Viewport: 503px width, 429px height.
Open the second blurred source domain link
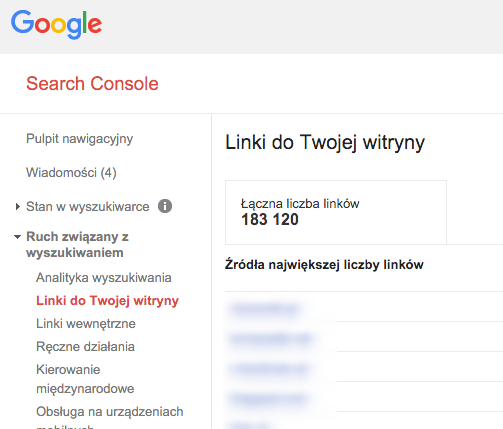click(x=271, y=339)
